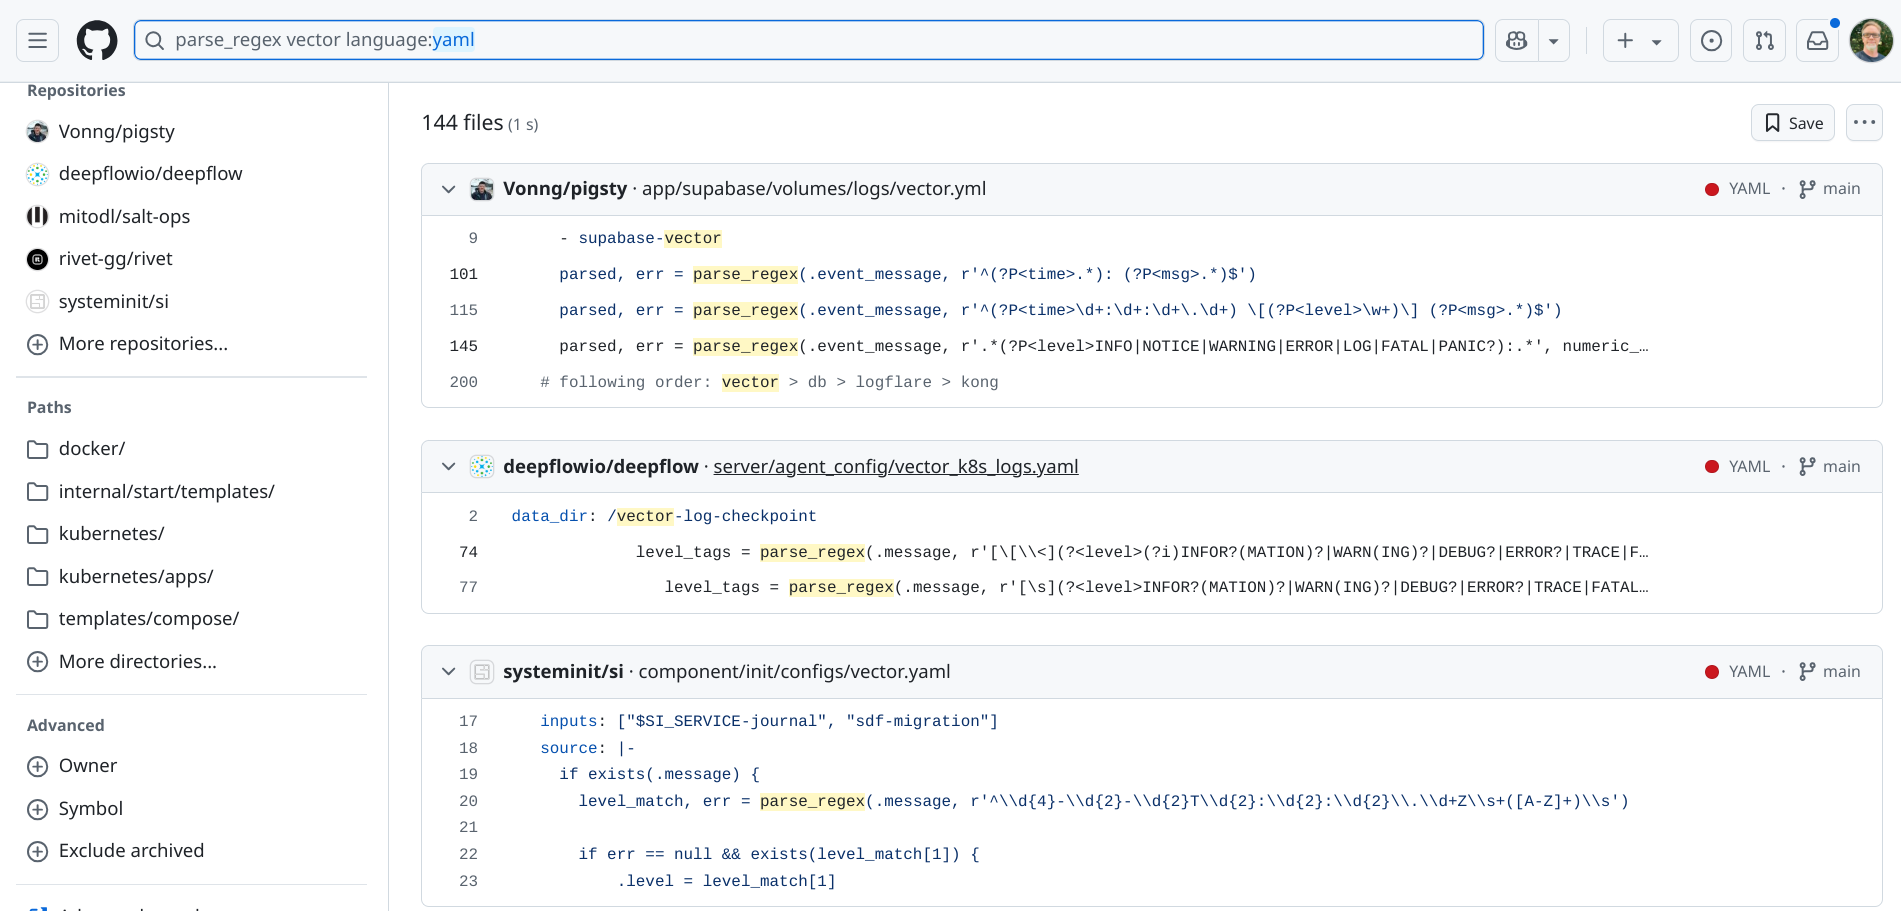Click systeminit avatar in result header
Viewport: 1901px width, 911px height.
tap(482, 672)
